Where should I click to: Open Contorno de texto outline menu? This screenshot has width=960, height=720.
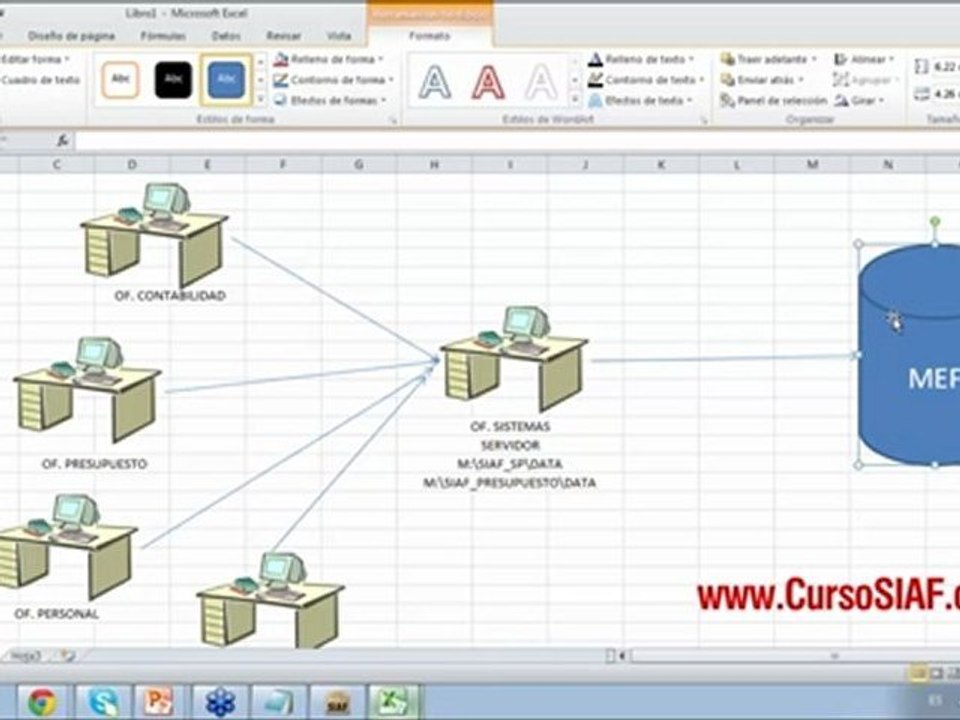(646, 80)
